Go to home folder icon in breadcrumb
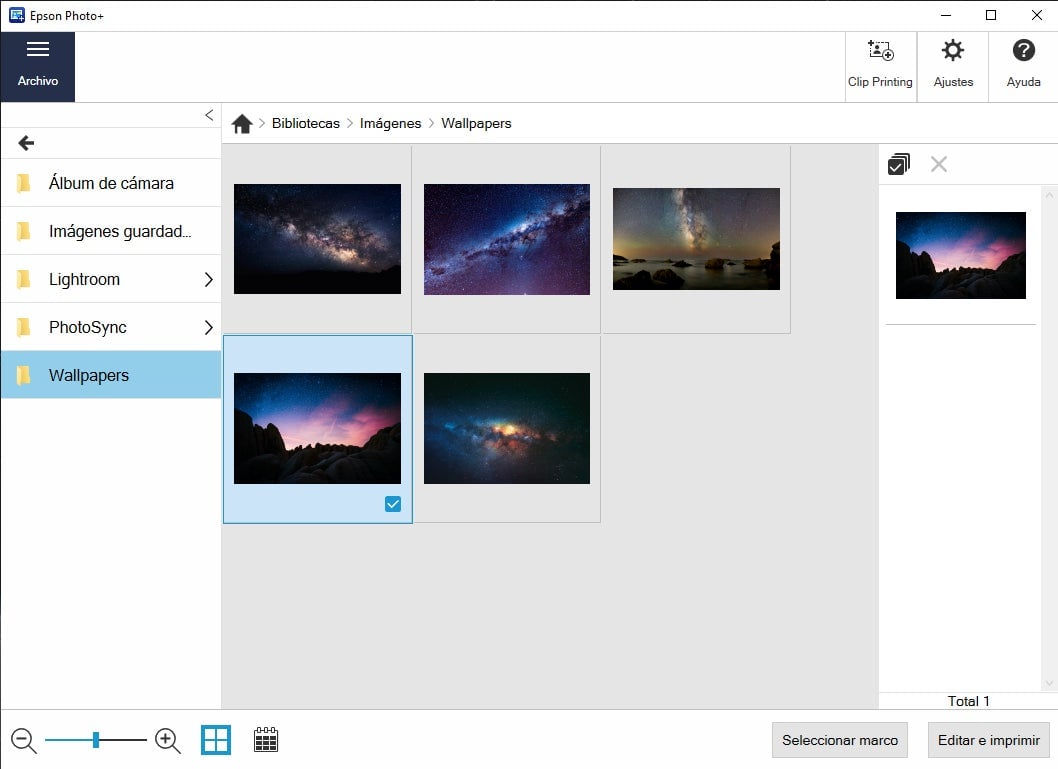Image resolution: width=1058 pixels, height=769 pixels. coord(242,124)
